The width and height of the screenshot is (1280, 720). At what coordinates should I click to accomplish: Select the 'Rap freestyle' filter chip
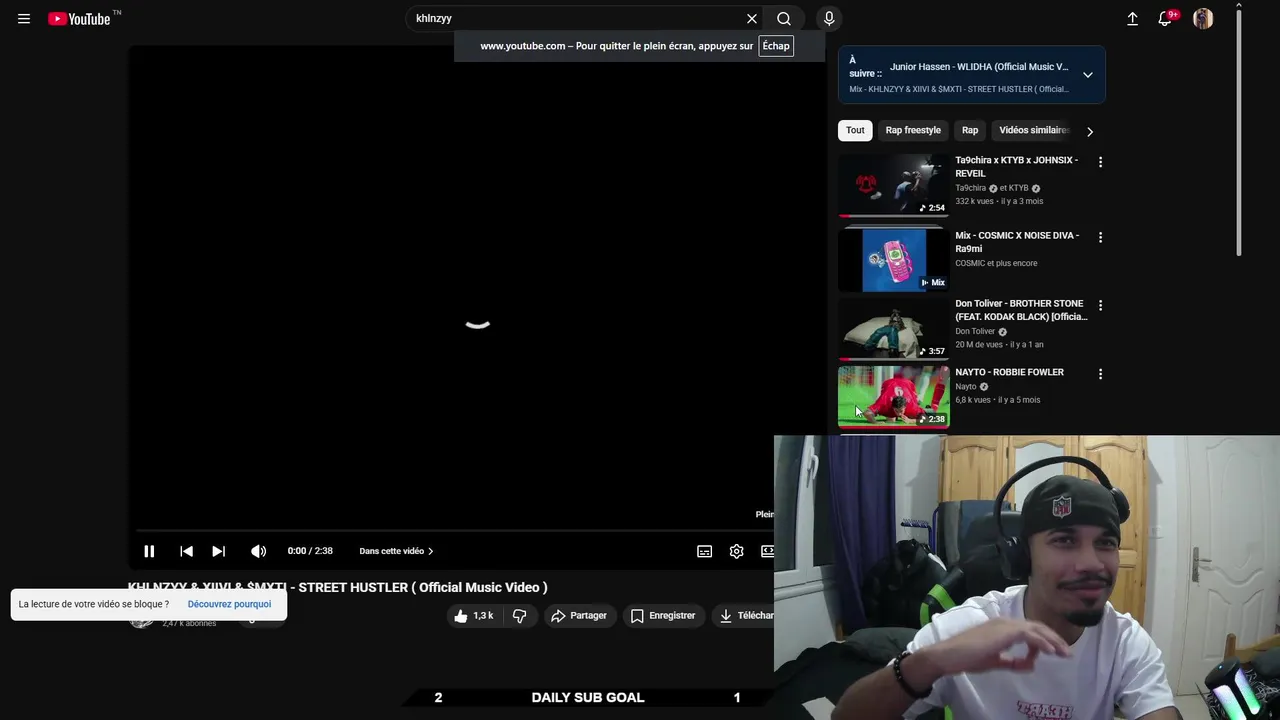(913, 130)
